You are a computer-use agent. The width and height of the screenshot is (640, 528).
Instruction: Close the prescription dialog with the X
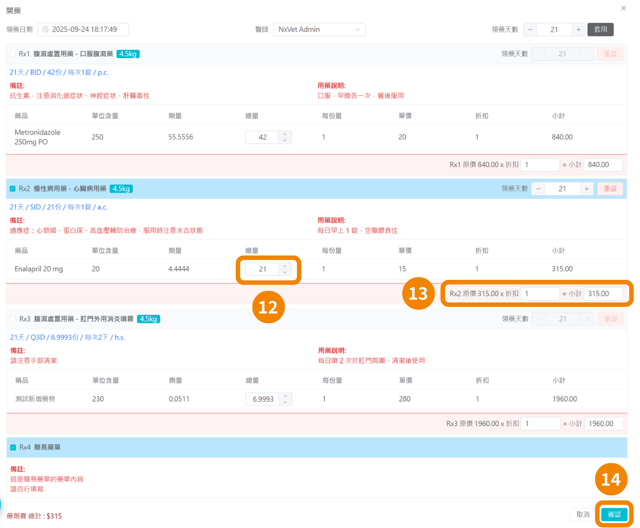pyautogui.click(x=623, y=8)
